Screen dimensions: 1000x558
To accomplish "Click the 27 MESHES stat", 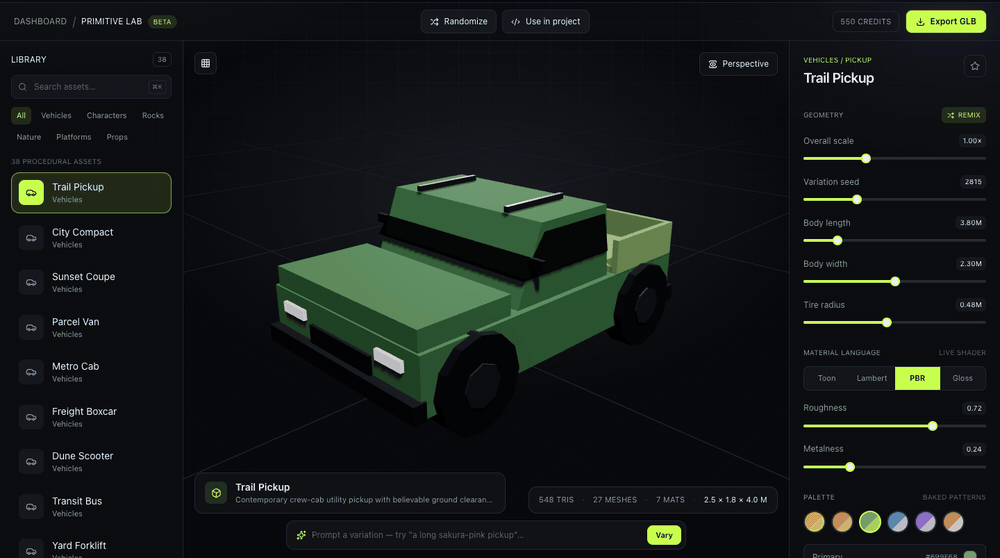I will (615, 500).
